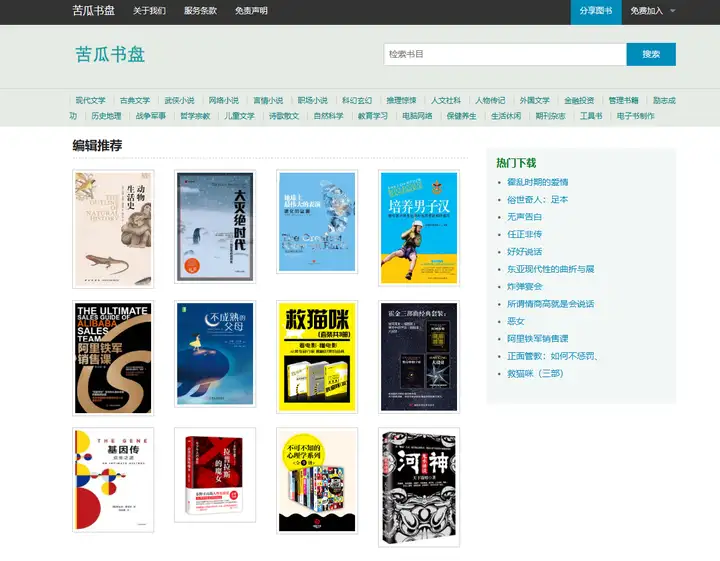Open the 炸弹宴会 link
The height and width of the screenshot is (561, 720).
click(524, 286)
